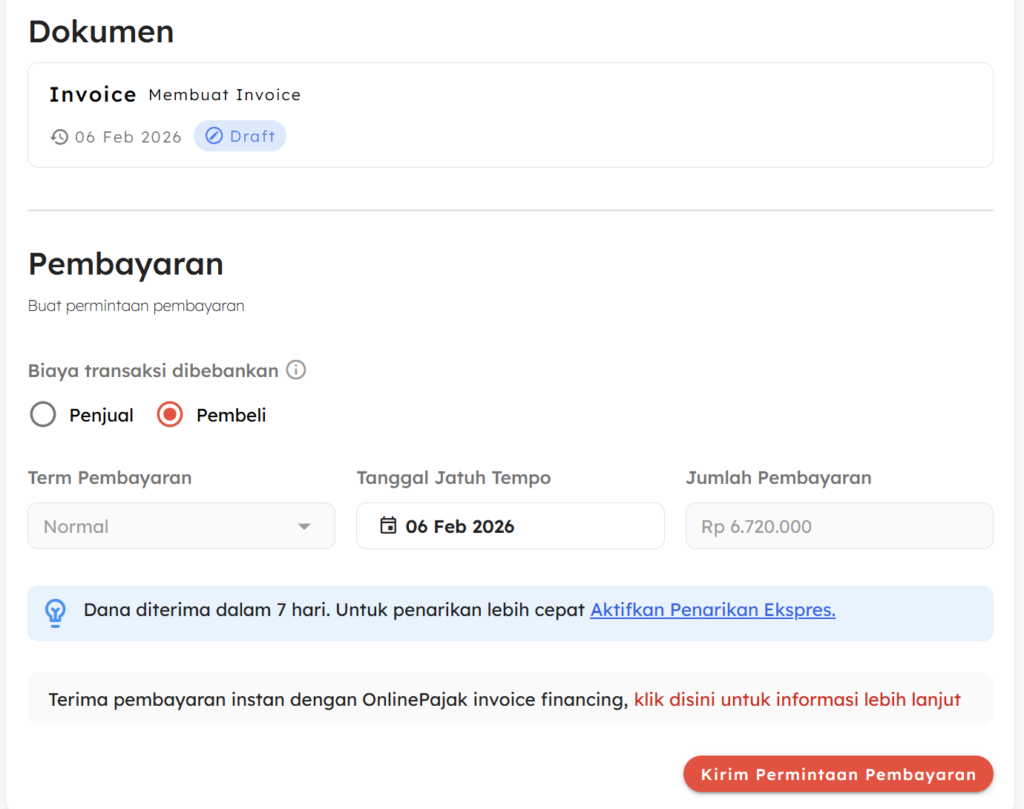Click the pencil icon in Draft badge
This screenshot has height=809, width=1024.
click(214, 136)
